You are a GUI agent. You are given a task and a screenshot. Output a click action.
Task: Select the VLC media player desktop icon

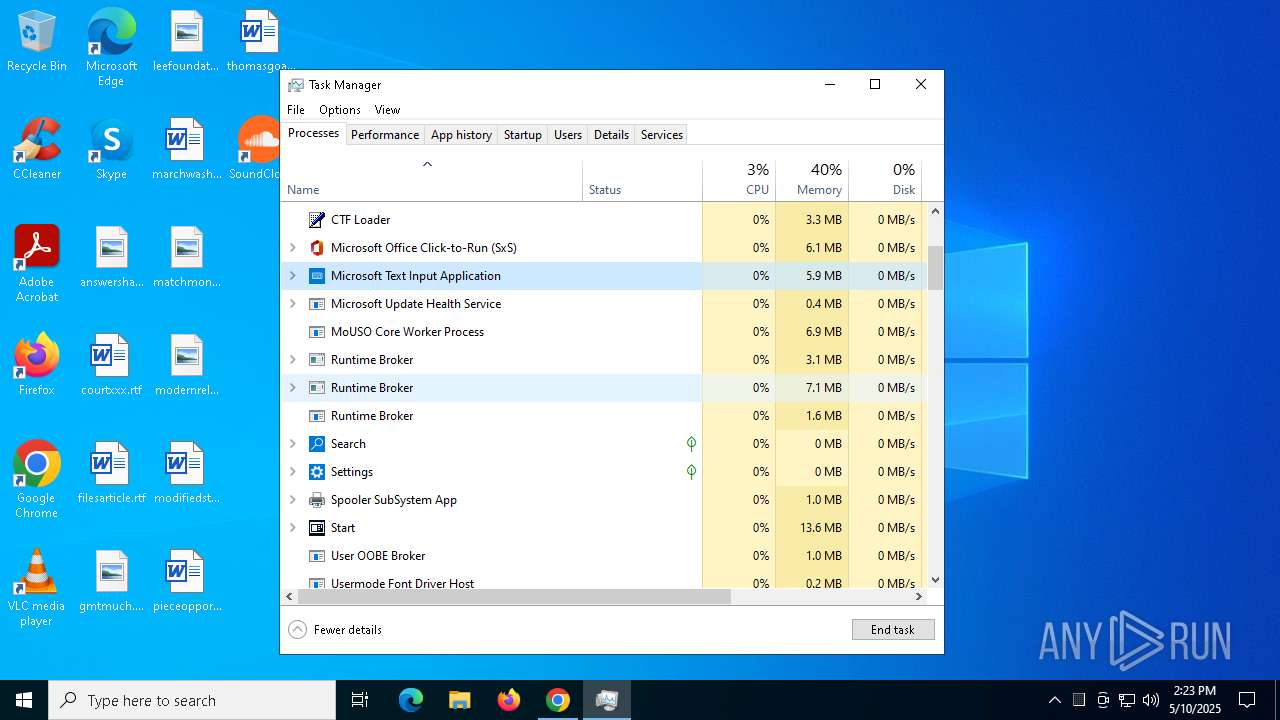click(x=37, y=588)
